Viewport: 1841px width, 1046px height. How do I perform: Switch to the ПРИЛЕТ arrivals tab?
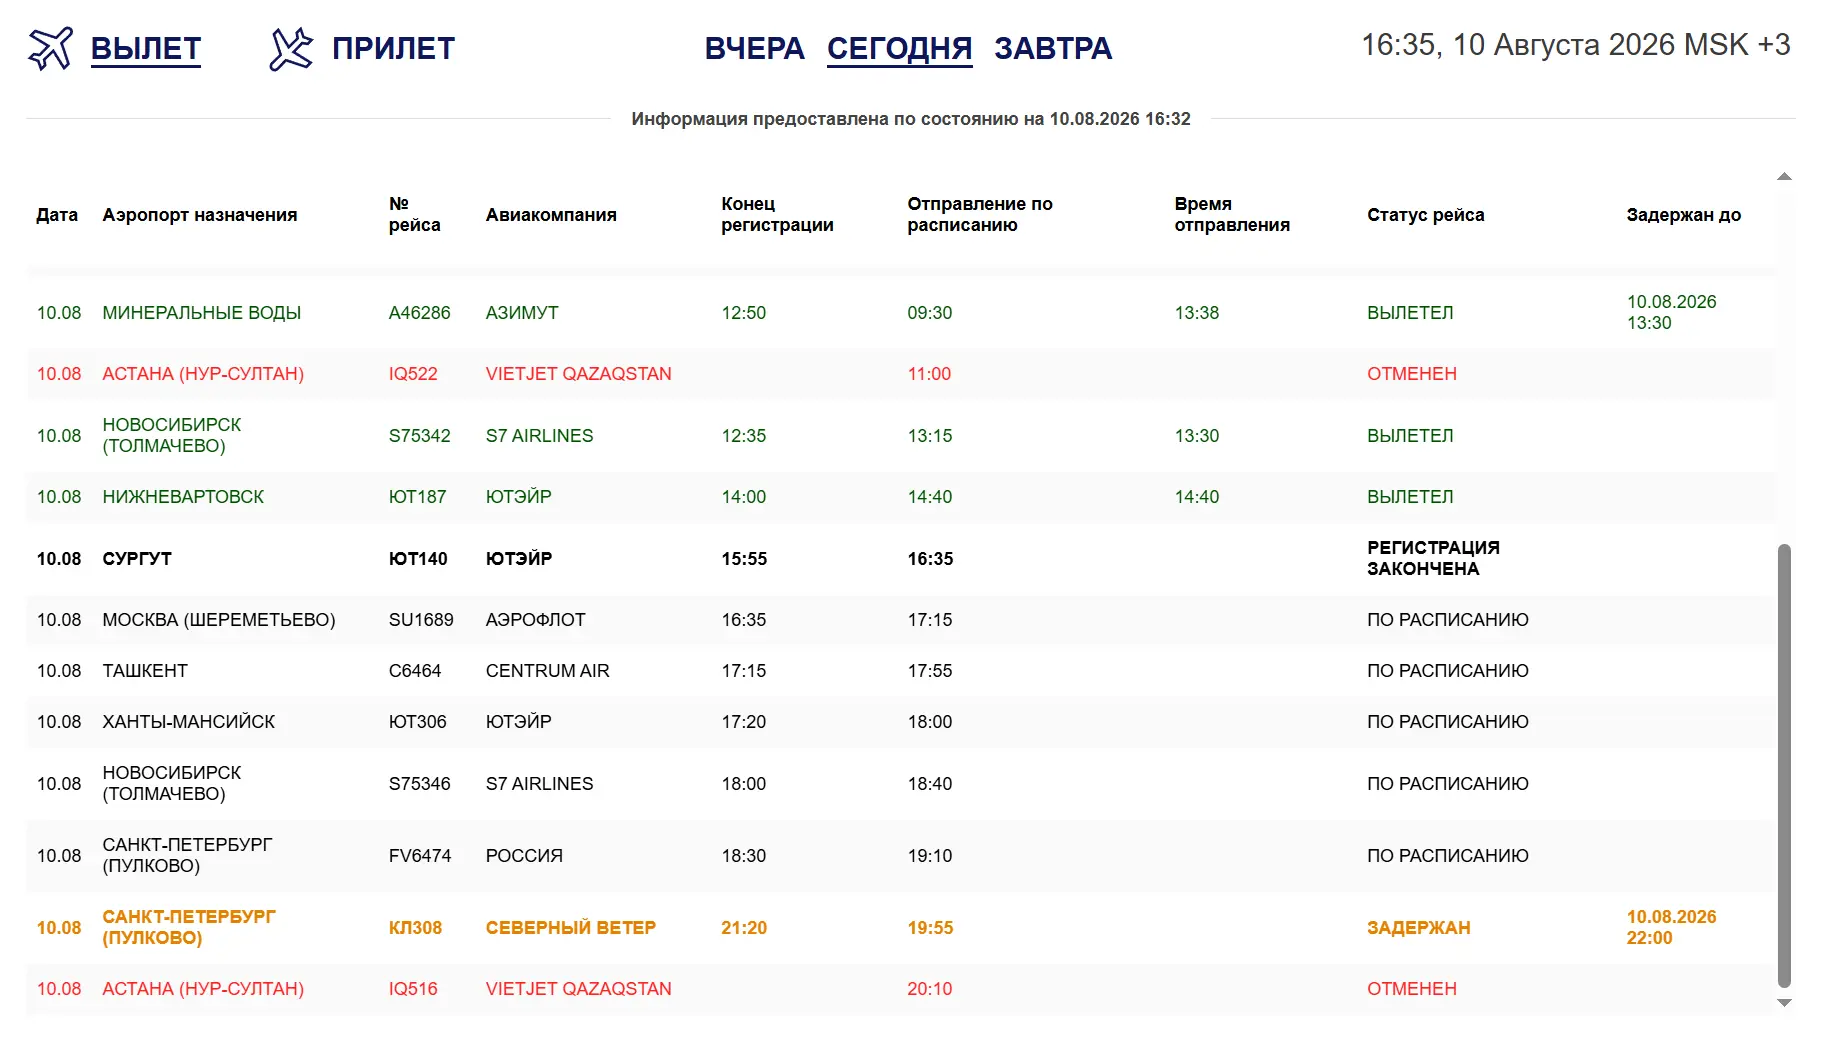point(393,48)
